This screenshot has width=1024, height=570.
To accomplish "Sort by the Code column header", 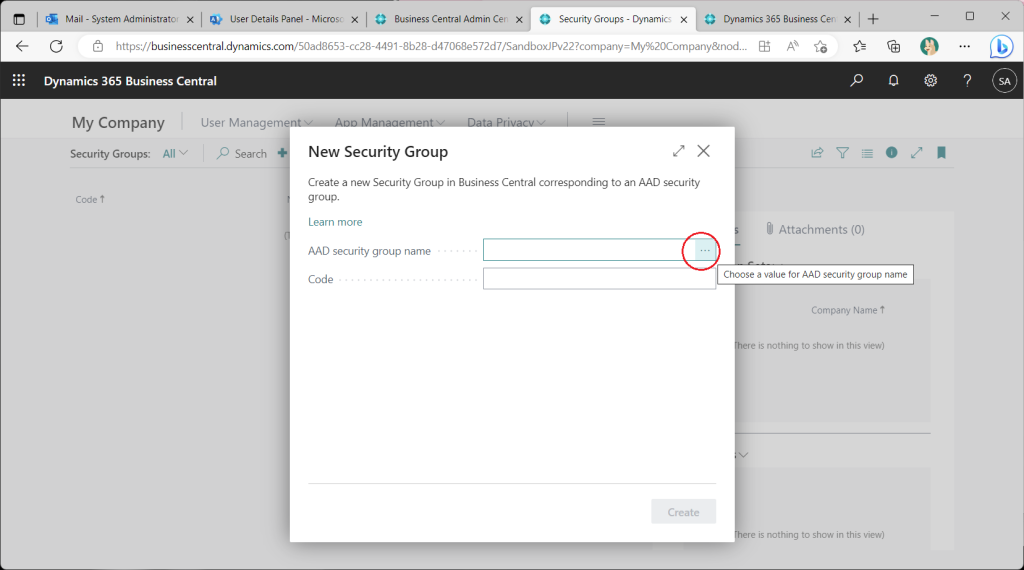I will [x=90, y=199].
